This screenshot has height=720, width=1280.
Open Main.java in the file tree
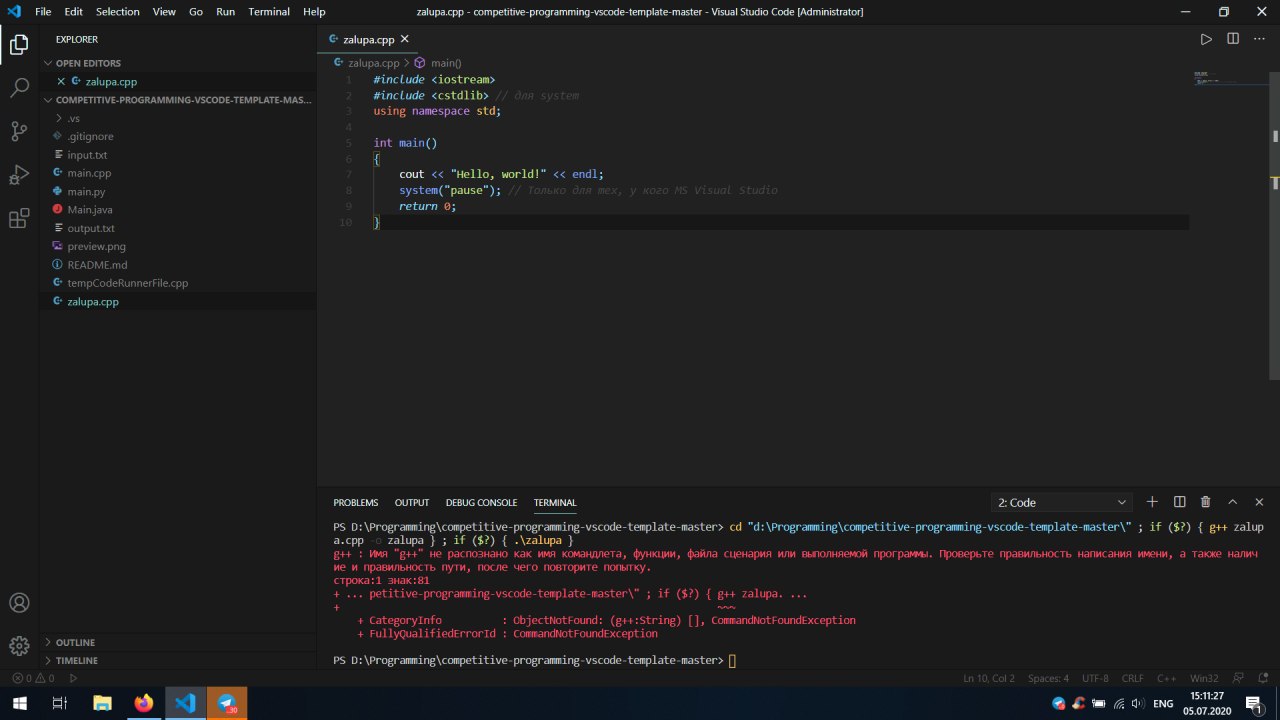point(178,210)
